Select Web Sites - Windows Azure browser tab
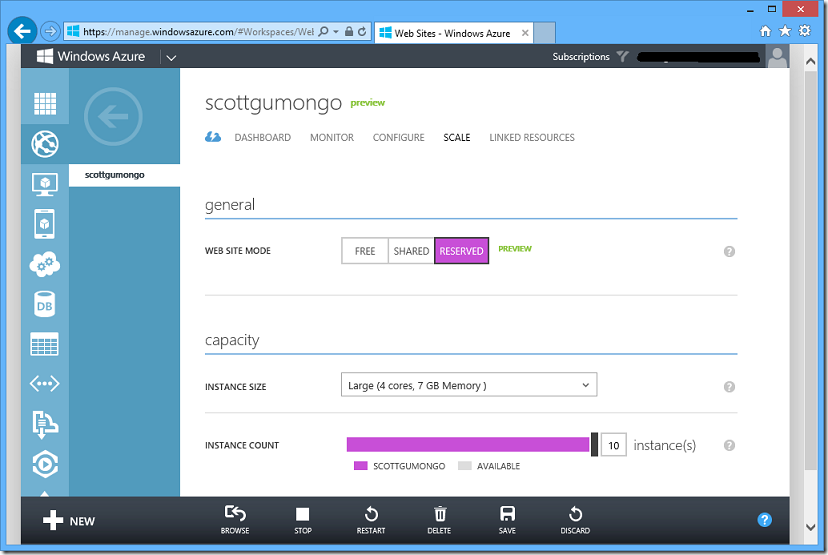Screen dimensions: 828x555 [x=452, y=33]
